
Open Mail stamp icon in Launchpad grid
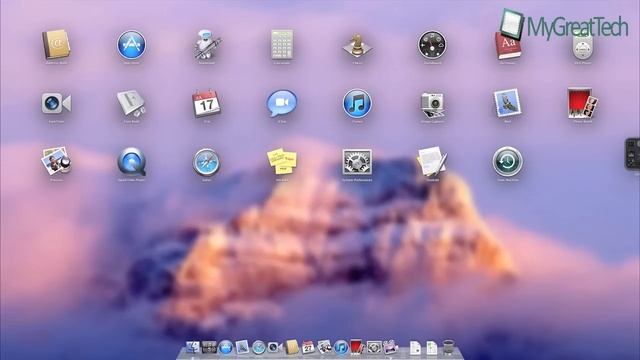tap(507, 103)
